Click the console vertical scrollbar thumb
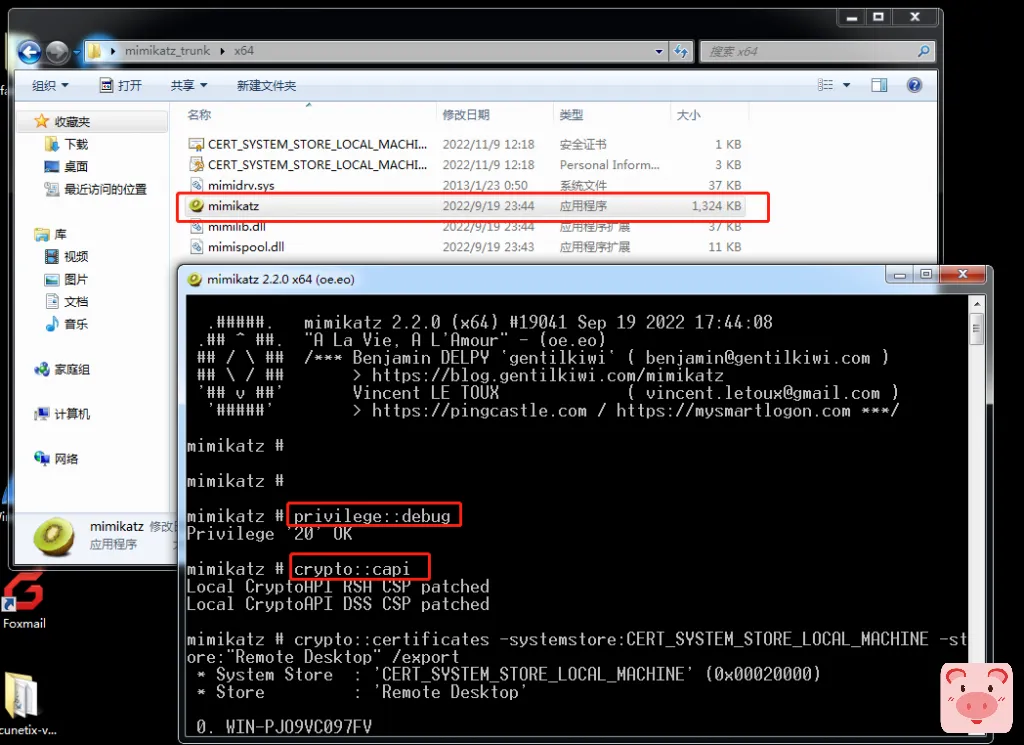Viewport: 1024px width, 745px height. click(977, 328)
